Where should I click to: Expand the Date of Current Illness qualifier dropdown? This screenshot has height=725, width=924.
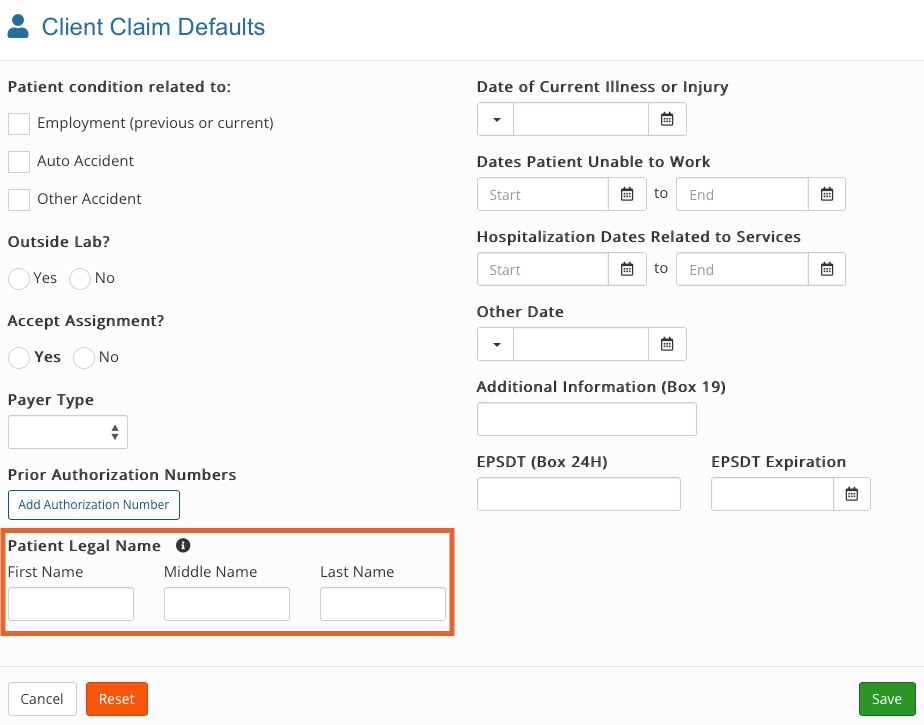point(496,119)
